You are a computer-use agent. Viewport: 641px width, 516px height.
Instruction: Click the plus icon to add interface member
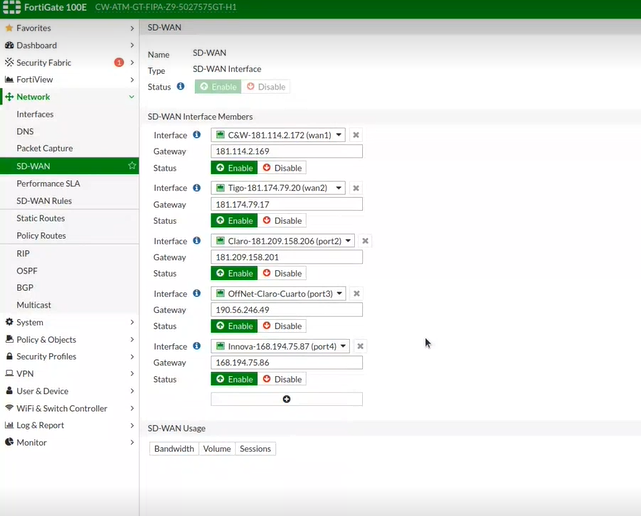click(x=286, y=399)
